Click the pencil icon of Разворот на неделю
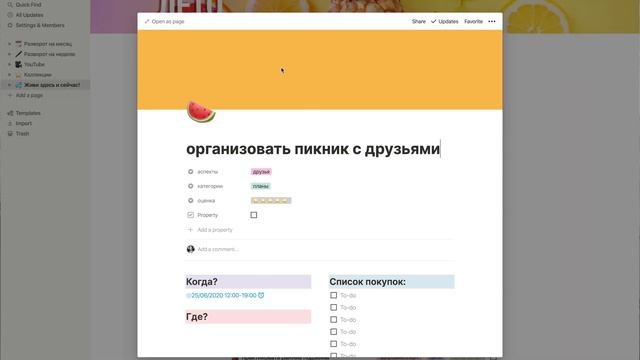 click(18, 54)
